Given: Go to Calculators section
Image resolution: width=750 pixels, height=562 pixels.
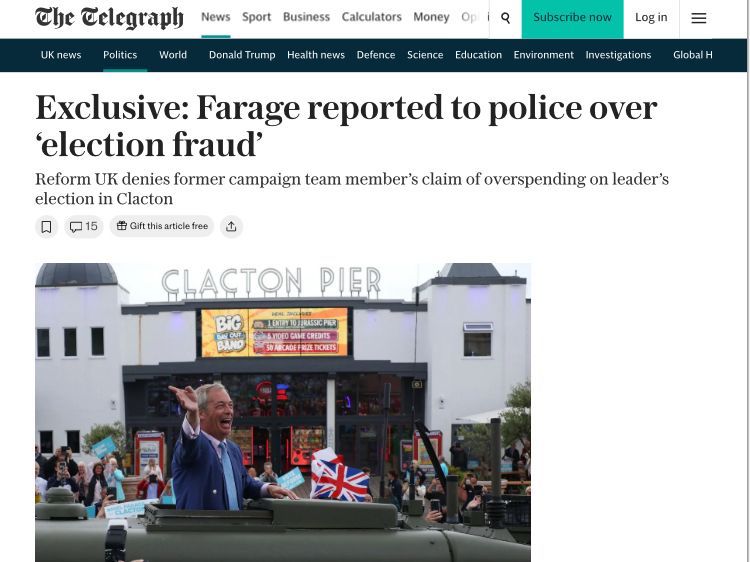Looking at the screenshot, I should point(372,17).
